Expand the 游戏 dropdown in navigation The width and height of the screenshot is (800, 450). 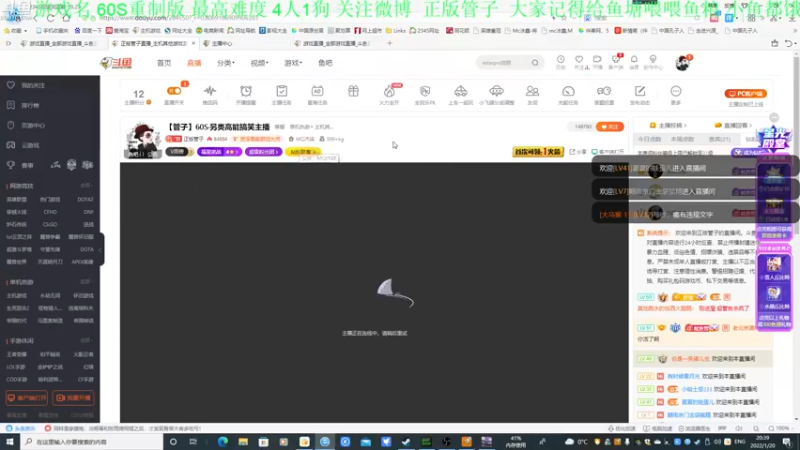[293, 63]
